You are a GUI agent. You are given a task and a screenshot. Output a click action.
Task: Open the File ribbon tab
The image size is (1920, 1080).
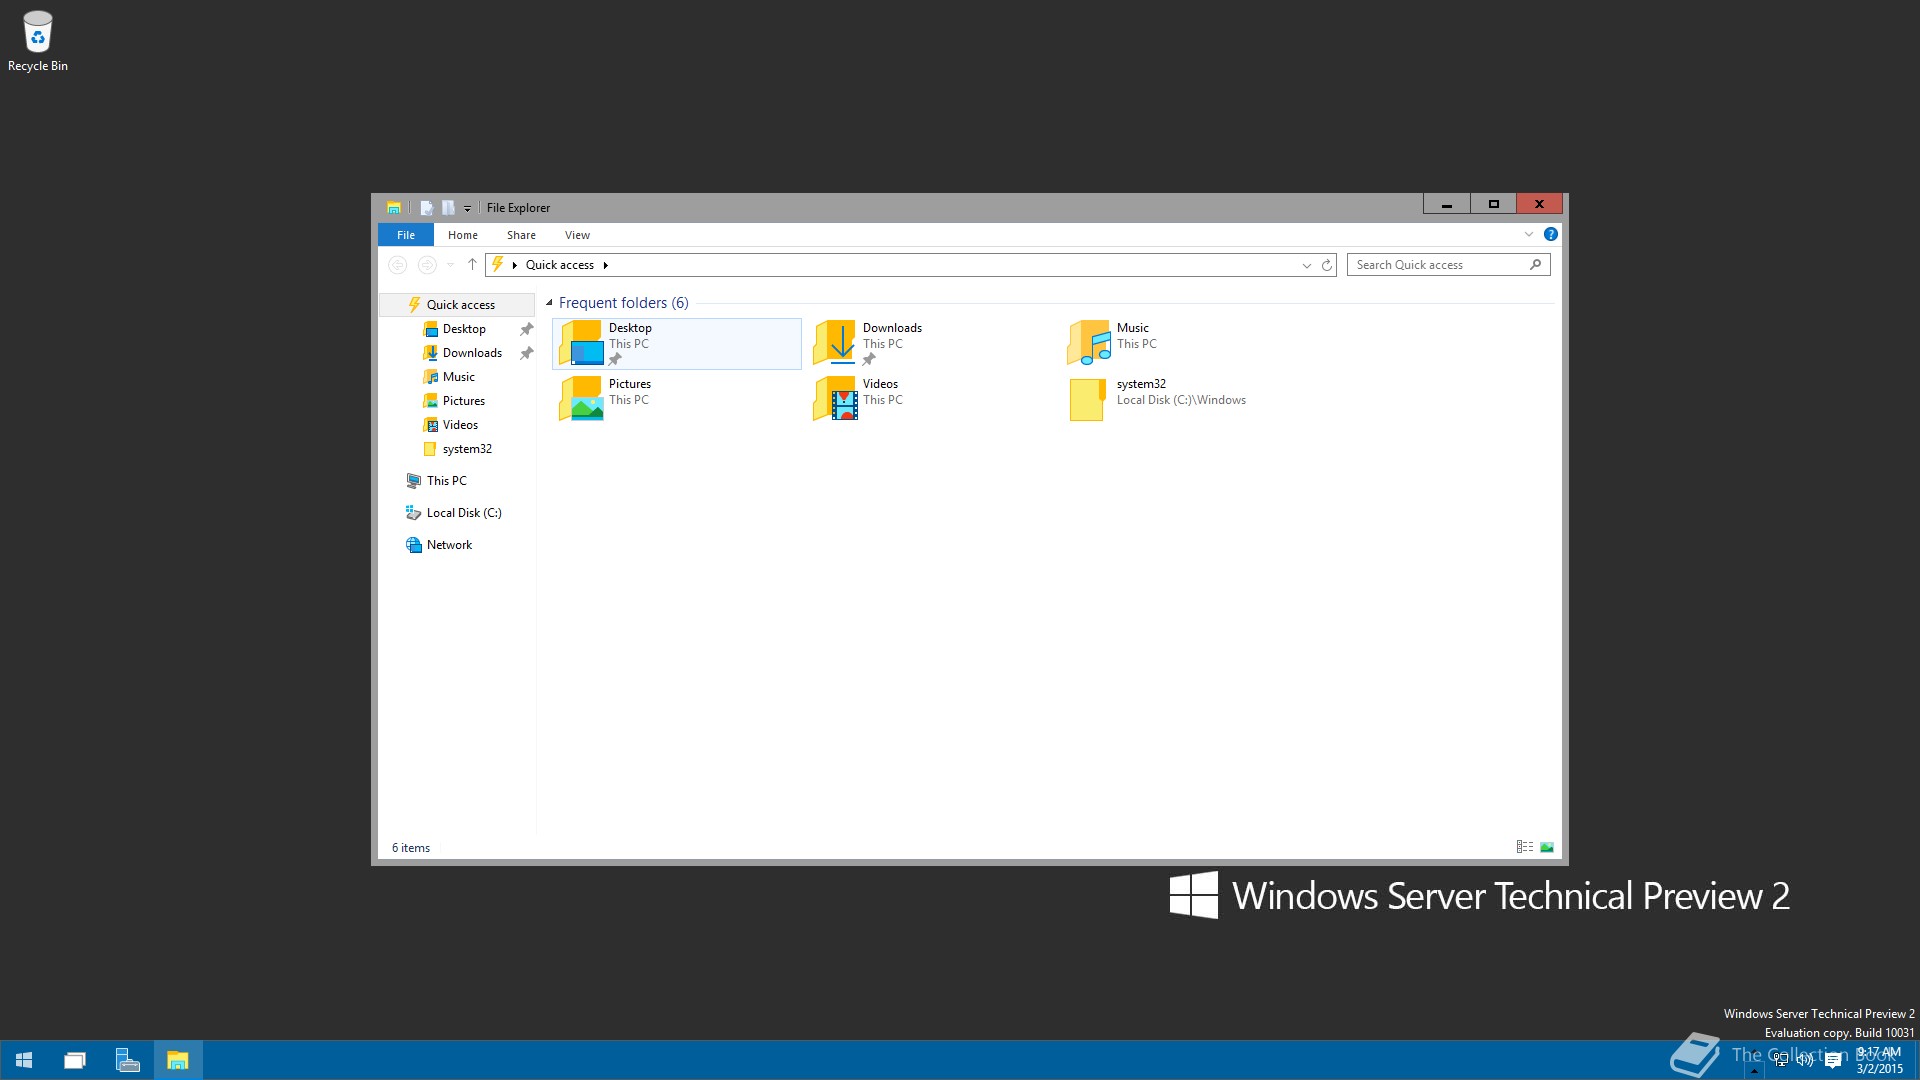click(x=406, y=235)
